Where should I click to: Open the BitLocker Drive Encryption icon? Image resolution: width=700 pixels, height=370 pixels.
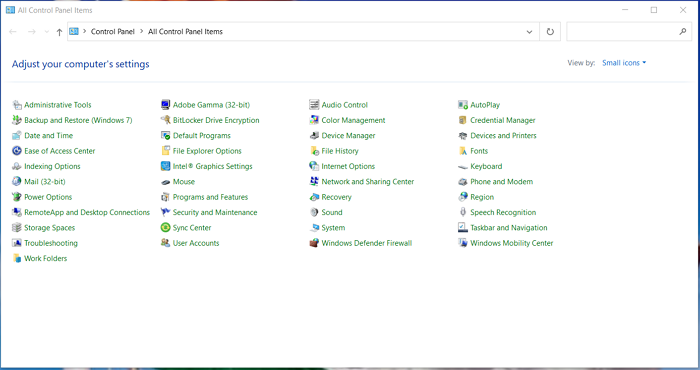click(x=165, y=120)
